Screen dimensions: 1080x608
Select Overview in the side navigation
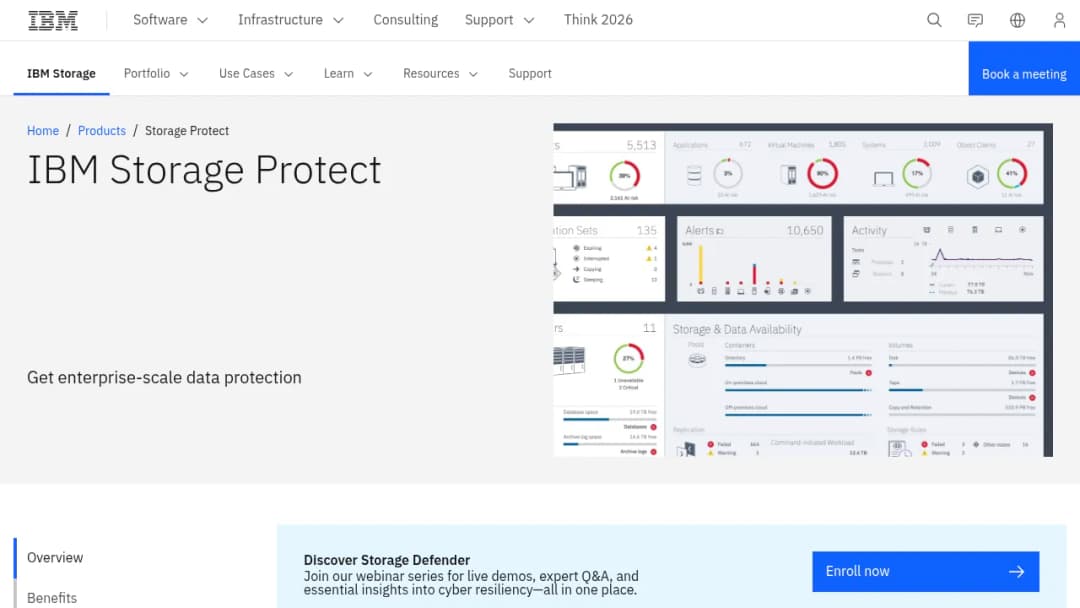point(55,558)
